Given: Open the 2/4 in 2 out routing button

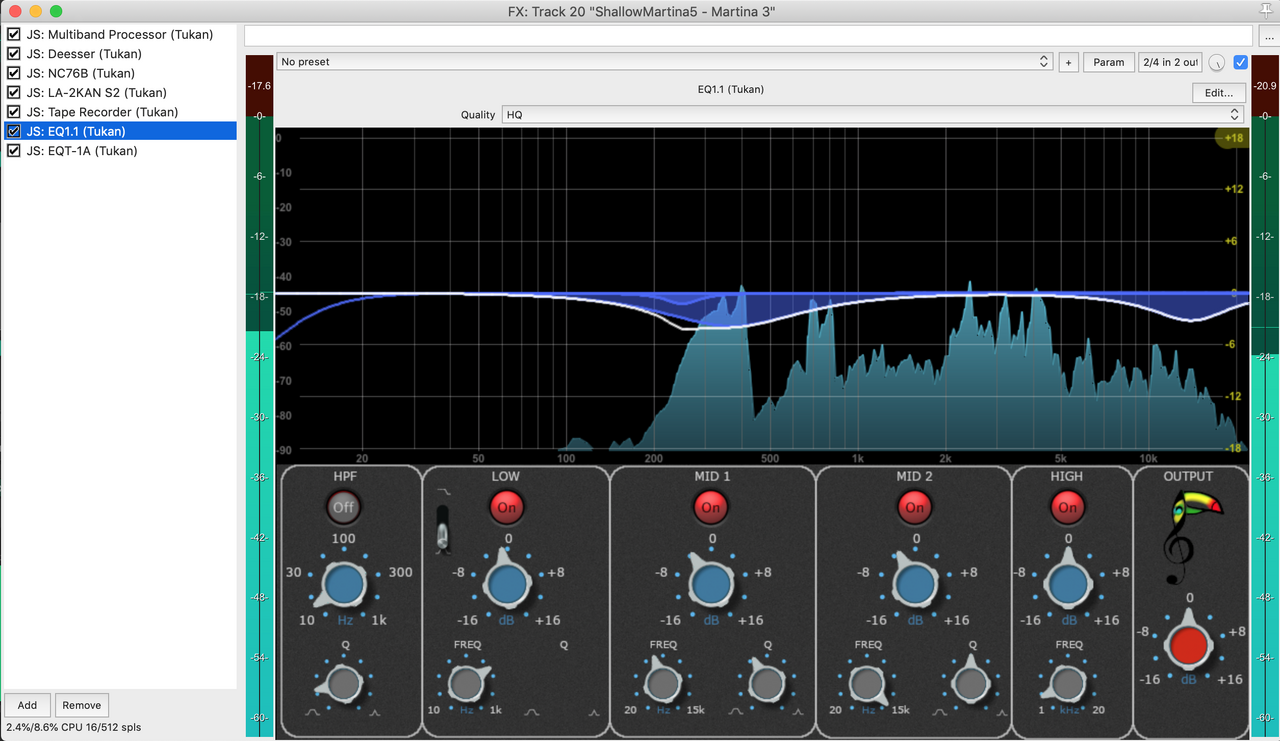Looking at the screenshot, I should (1170, 62).
